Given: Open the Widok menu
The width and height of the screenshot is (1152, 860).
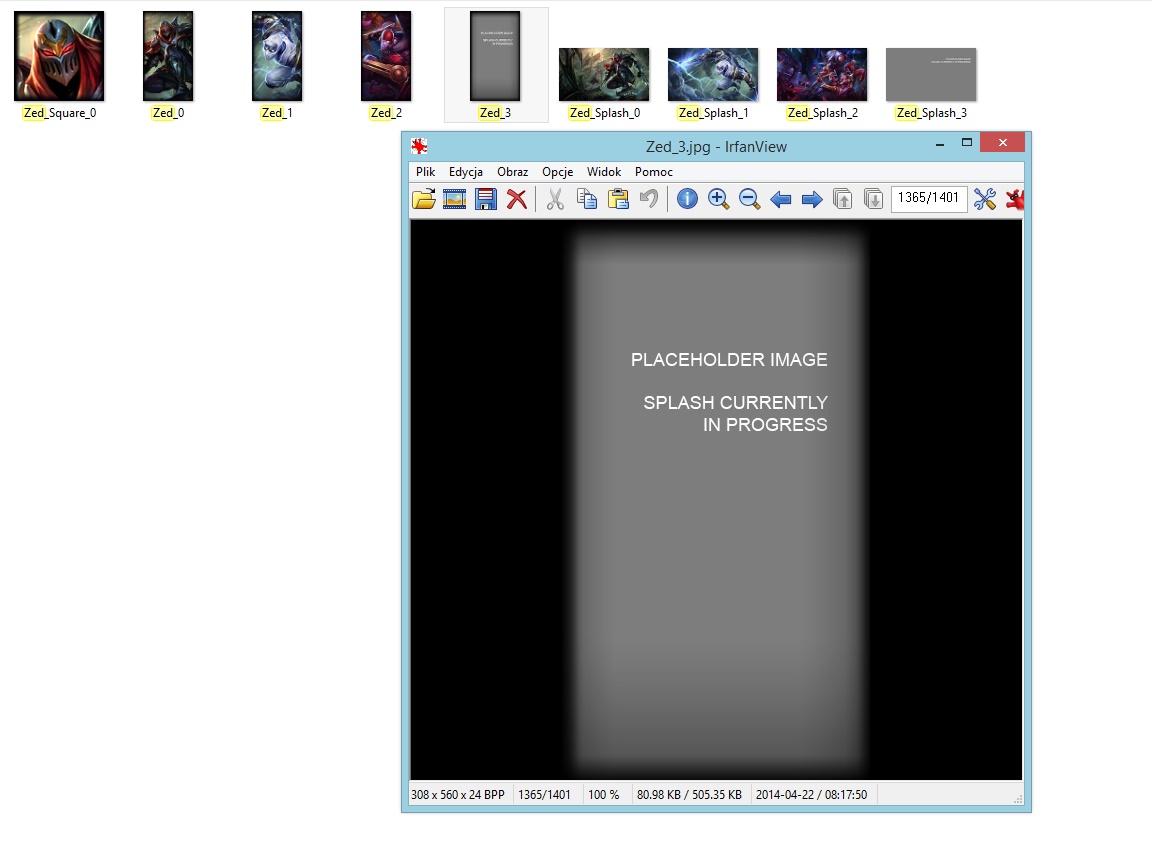Looking at the screenshot, I should tap(604, 172).
